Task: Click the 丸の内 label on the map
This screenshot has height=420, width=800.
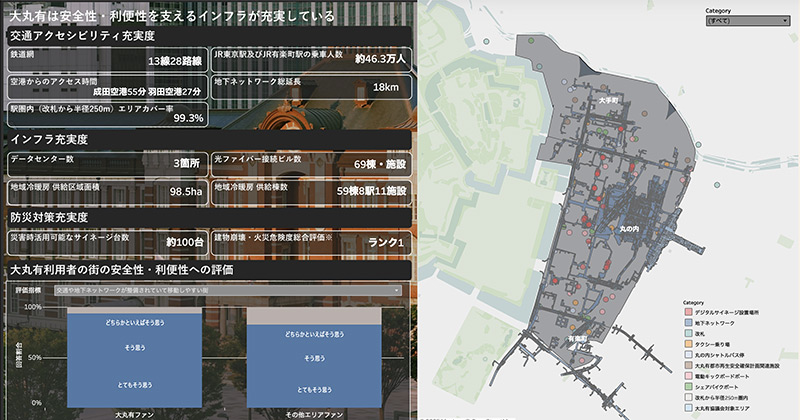Action: click(631, 230)
